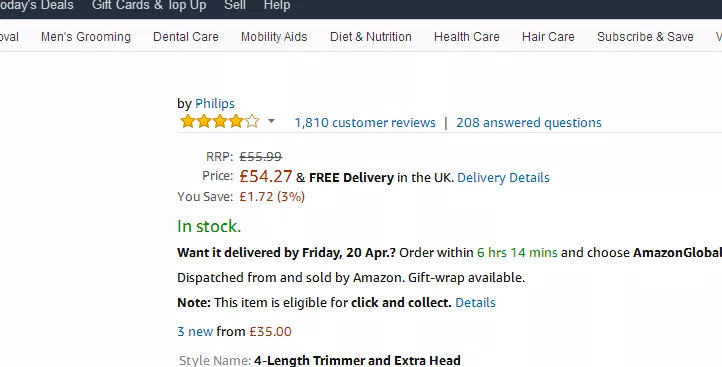Screen dimensions: 722x367
Task: Open the Men's Grooming category
Action: click(86, 37)
